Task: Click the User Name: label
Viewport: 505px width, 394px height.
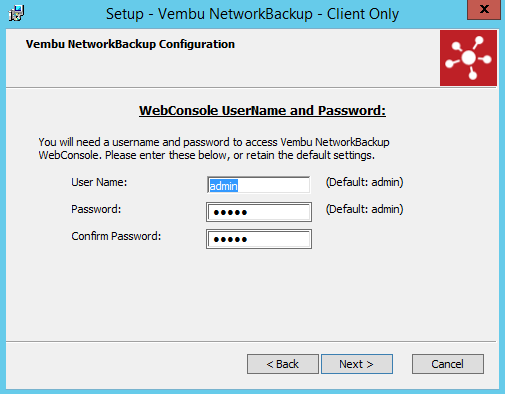Action: pyautogui.click(x=99, y=182)
